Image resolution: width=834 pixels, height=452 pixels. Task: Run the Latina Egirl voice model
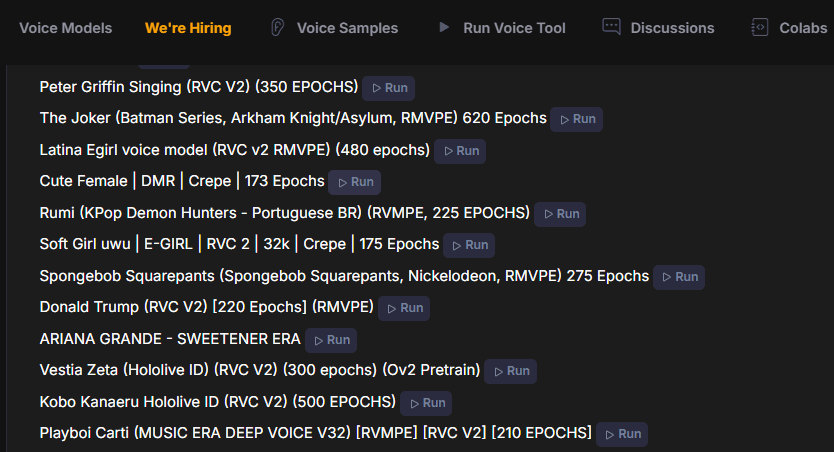tap(460, 151)
